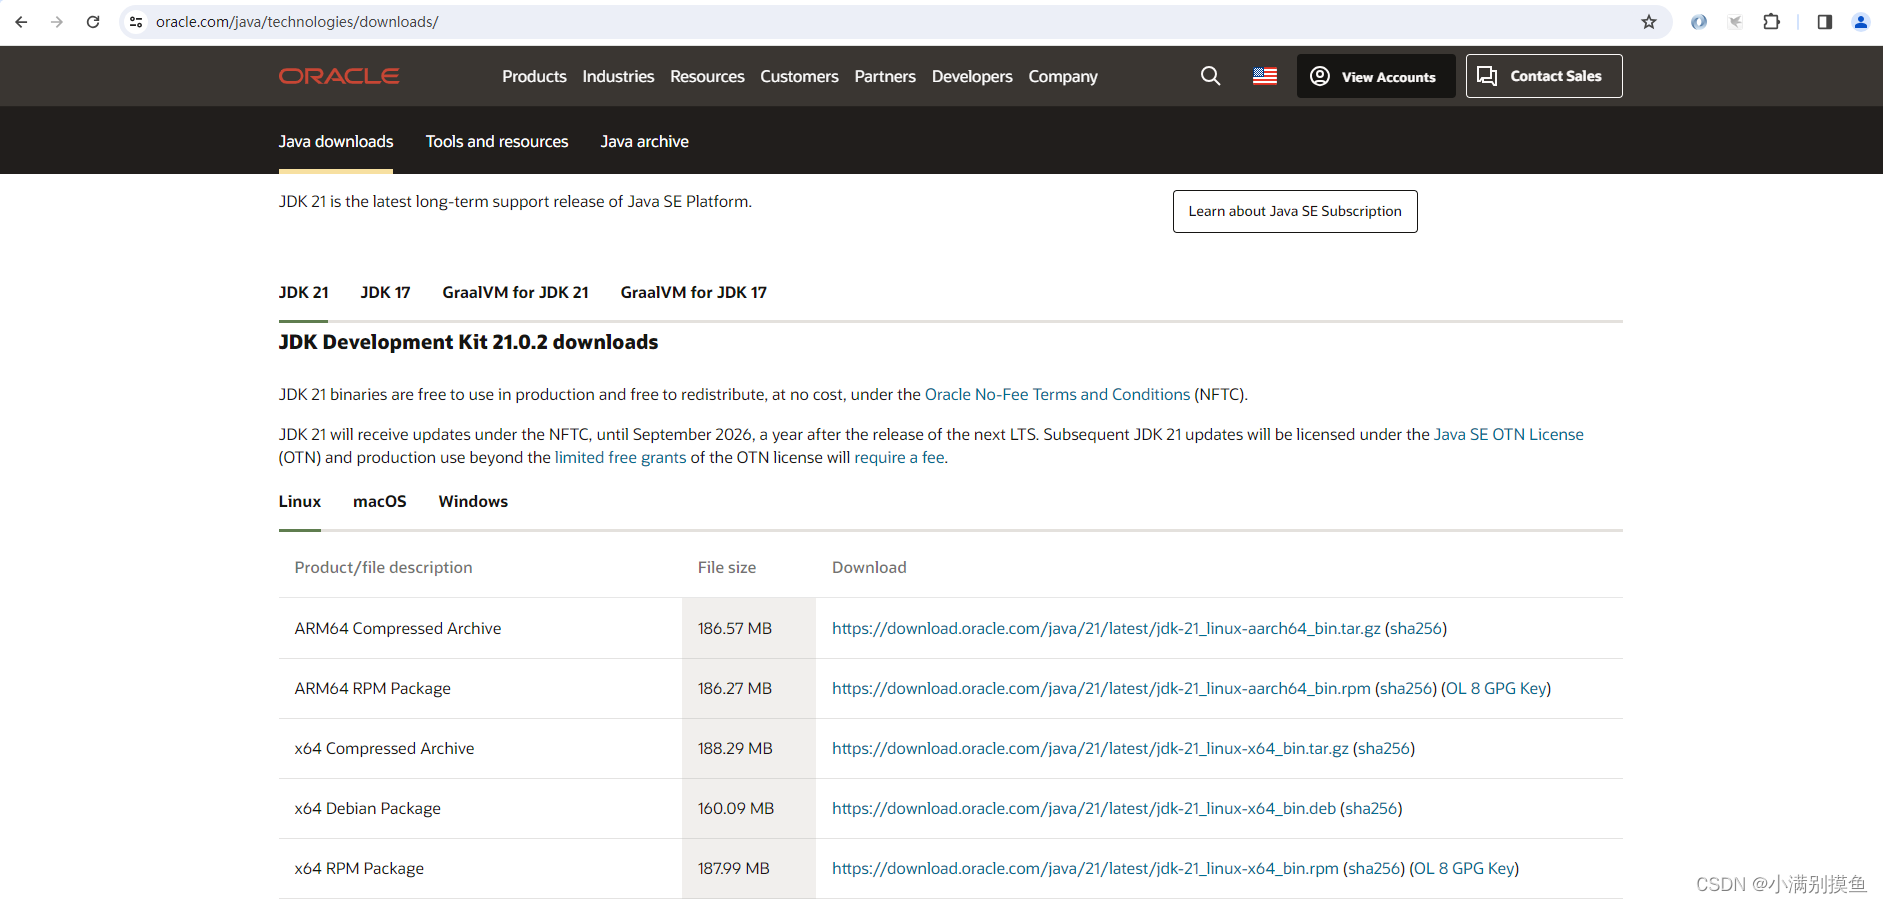Switch to the macOS tab
This screenshot has width=1883, height=903.
380,501
